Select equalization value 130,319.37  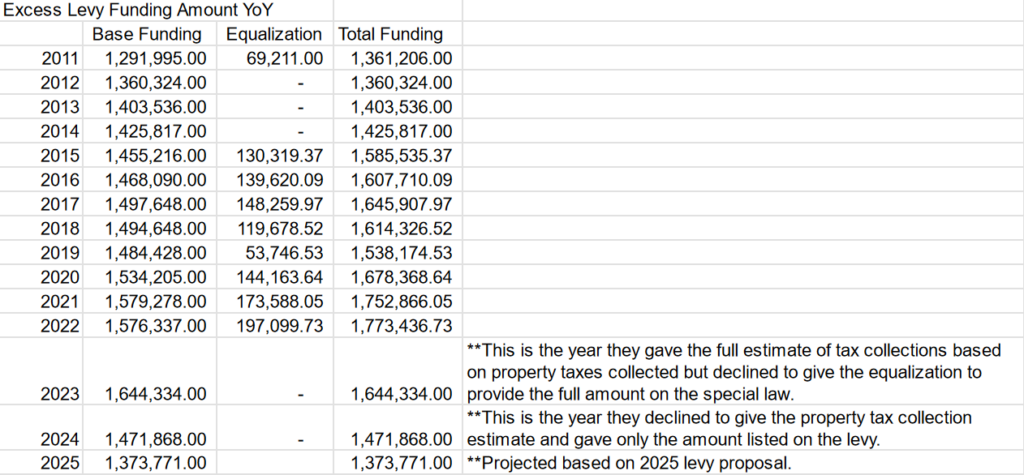(280, 156)
